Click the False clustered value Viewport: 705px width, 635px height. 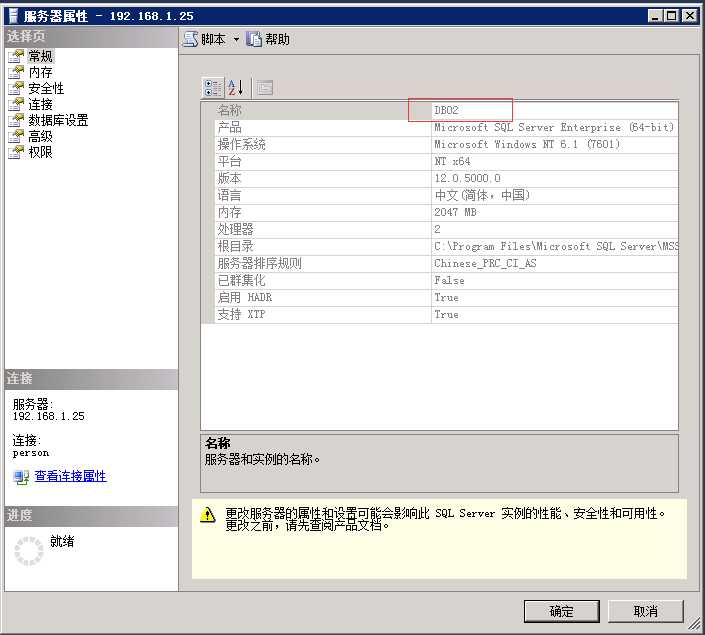[x=449, y=281]
